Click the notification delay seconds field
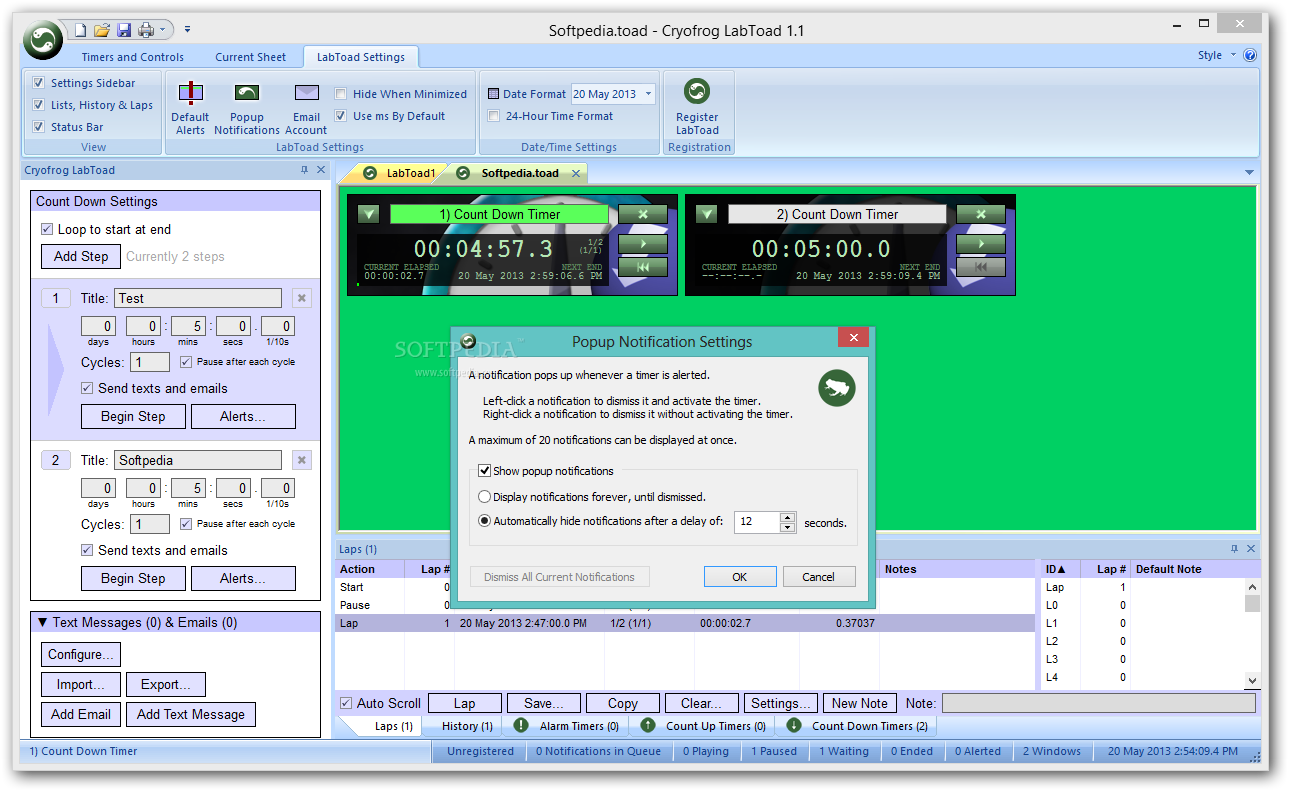 pyautogui.click(x=757, y=522)
